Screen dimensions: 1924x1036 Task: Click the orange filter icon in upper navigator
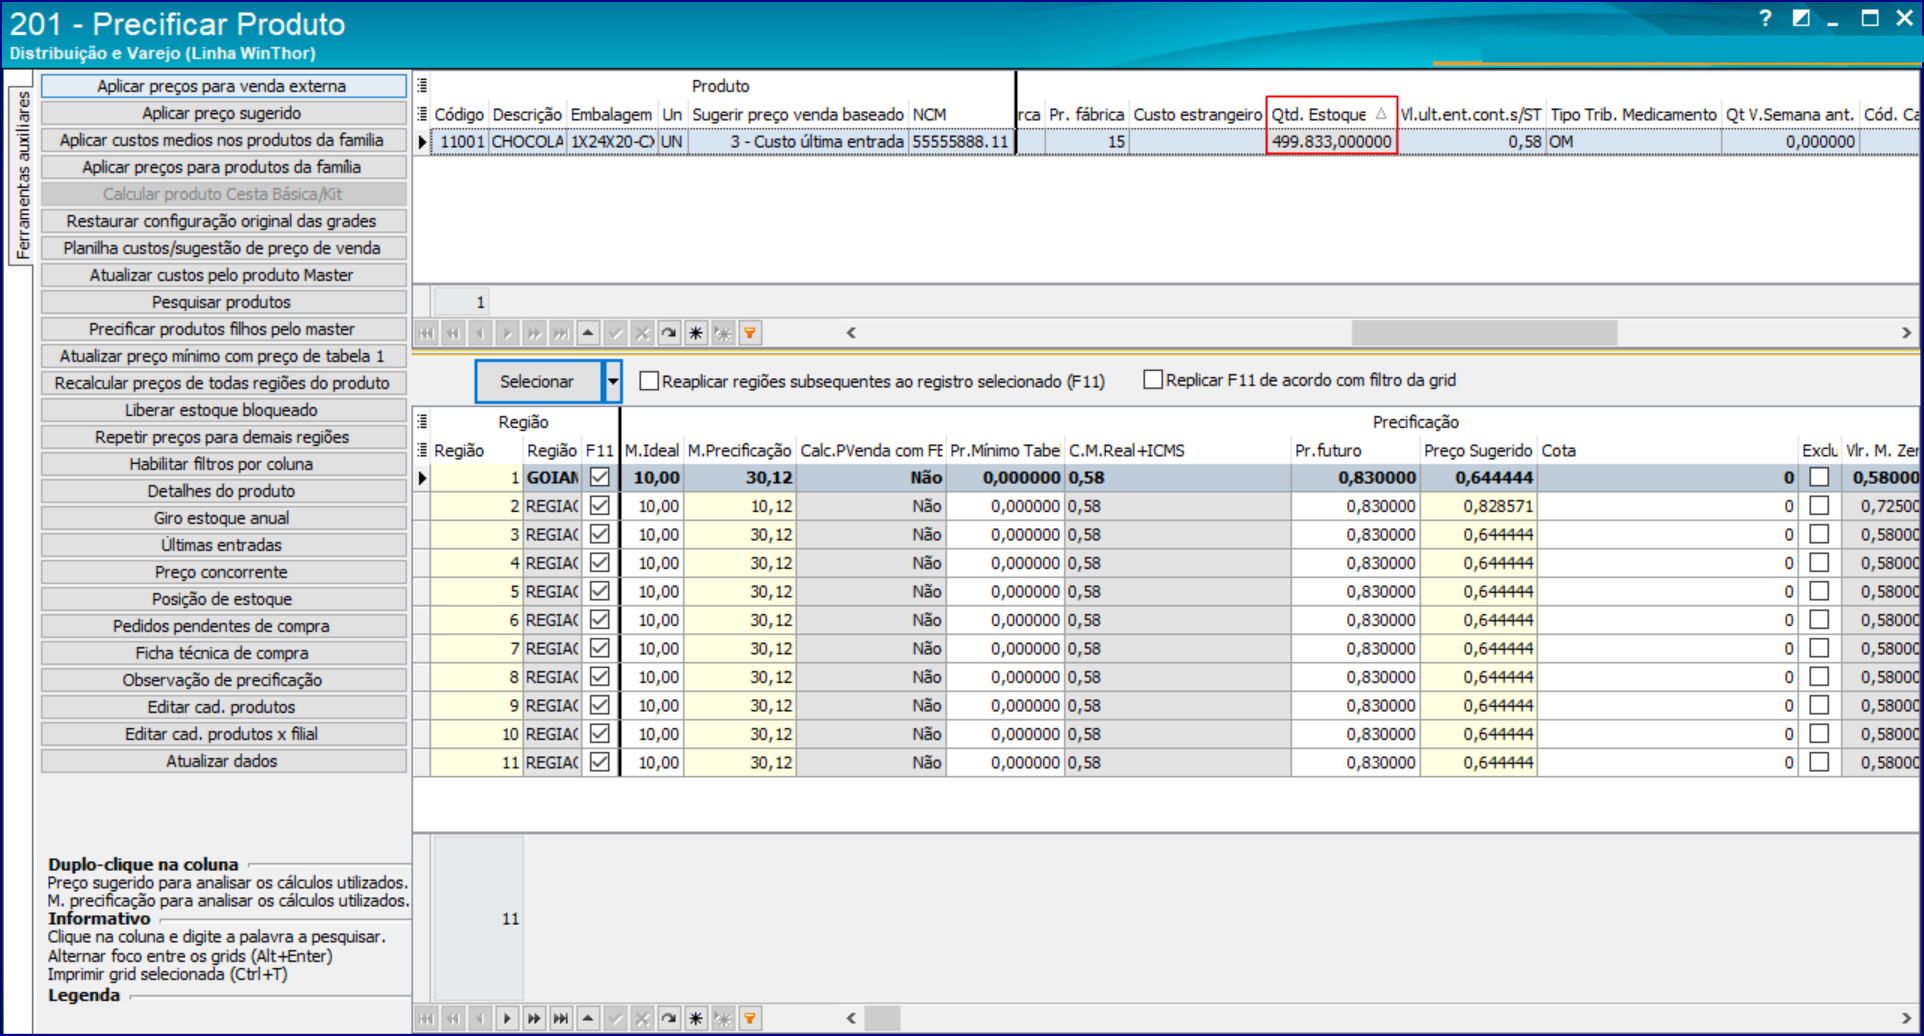coord(750,333)
